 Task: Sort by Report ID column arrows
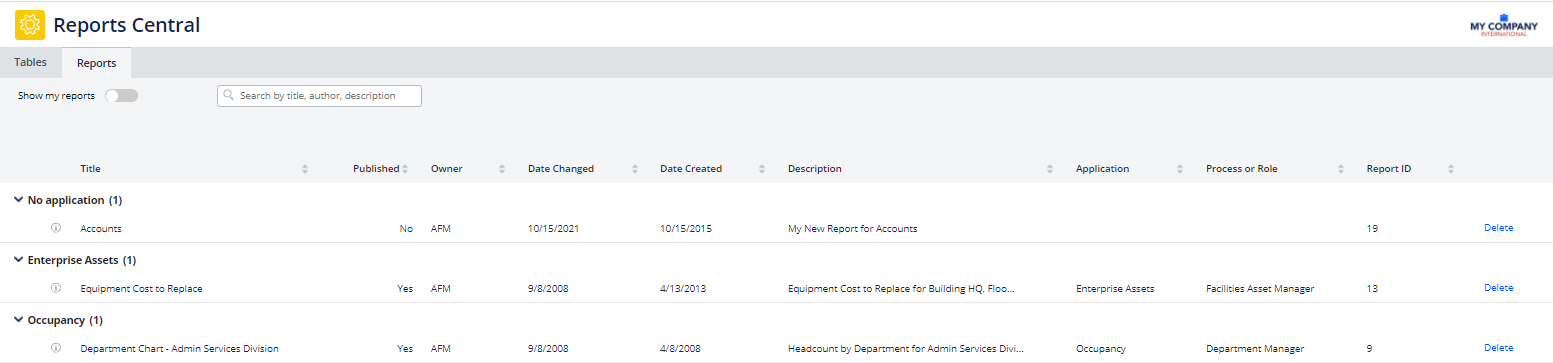pyautogui.click(x=1450, y=169)
